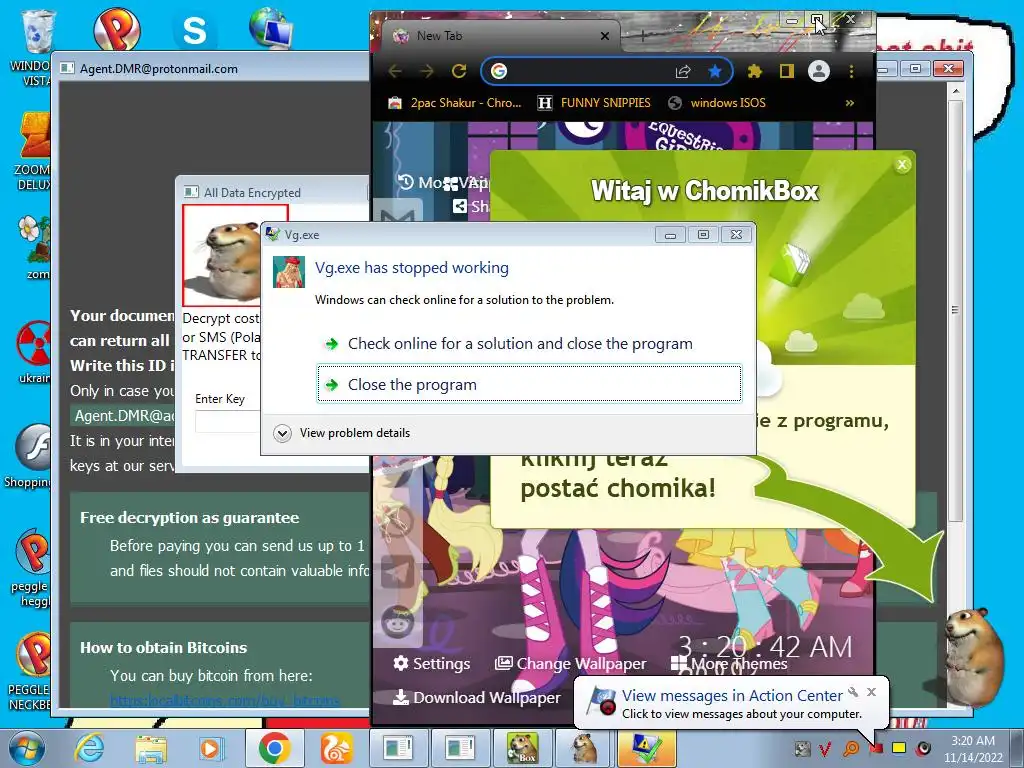Open ukraine radiation desktop icon
The image size is (1024, 768).
point(33,353)
